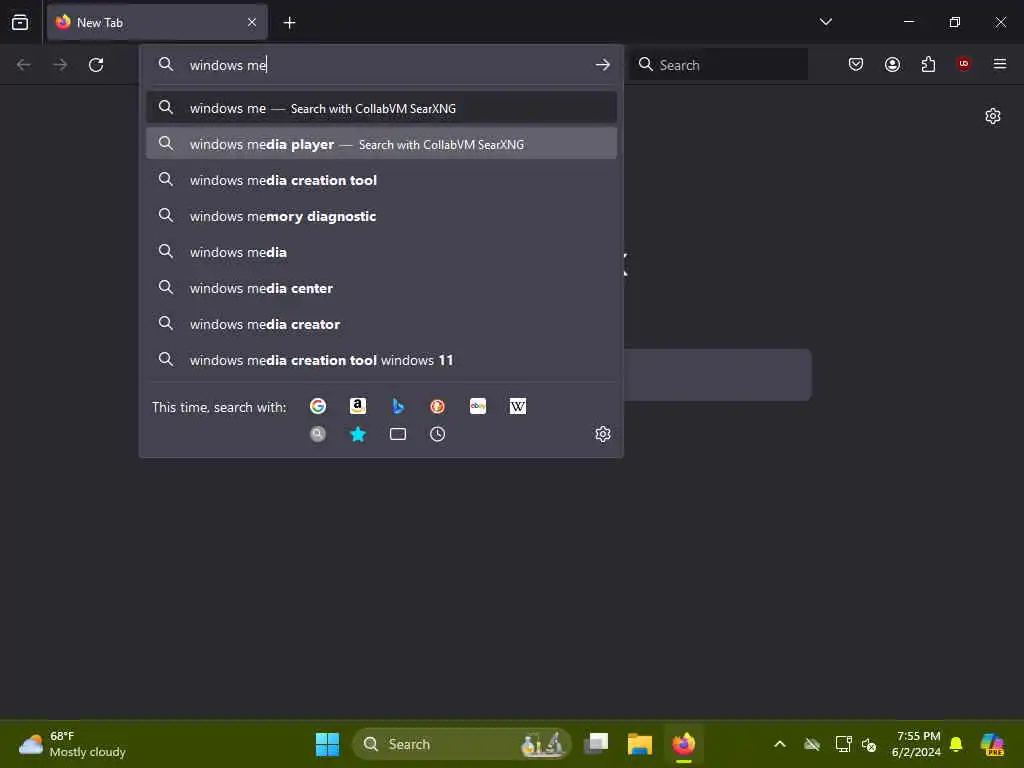1024x768 pixels.
Task: Open search settings gear in the dropdown
Action: (603, 434)
